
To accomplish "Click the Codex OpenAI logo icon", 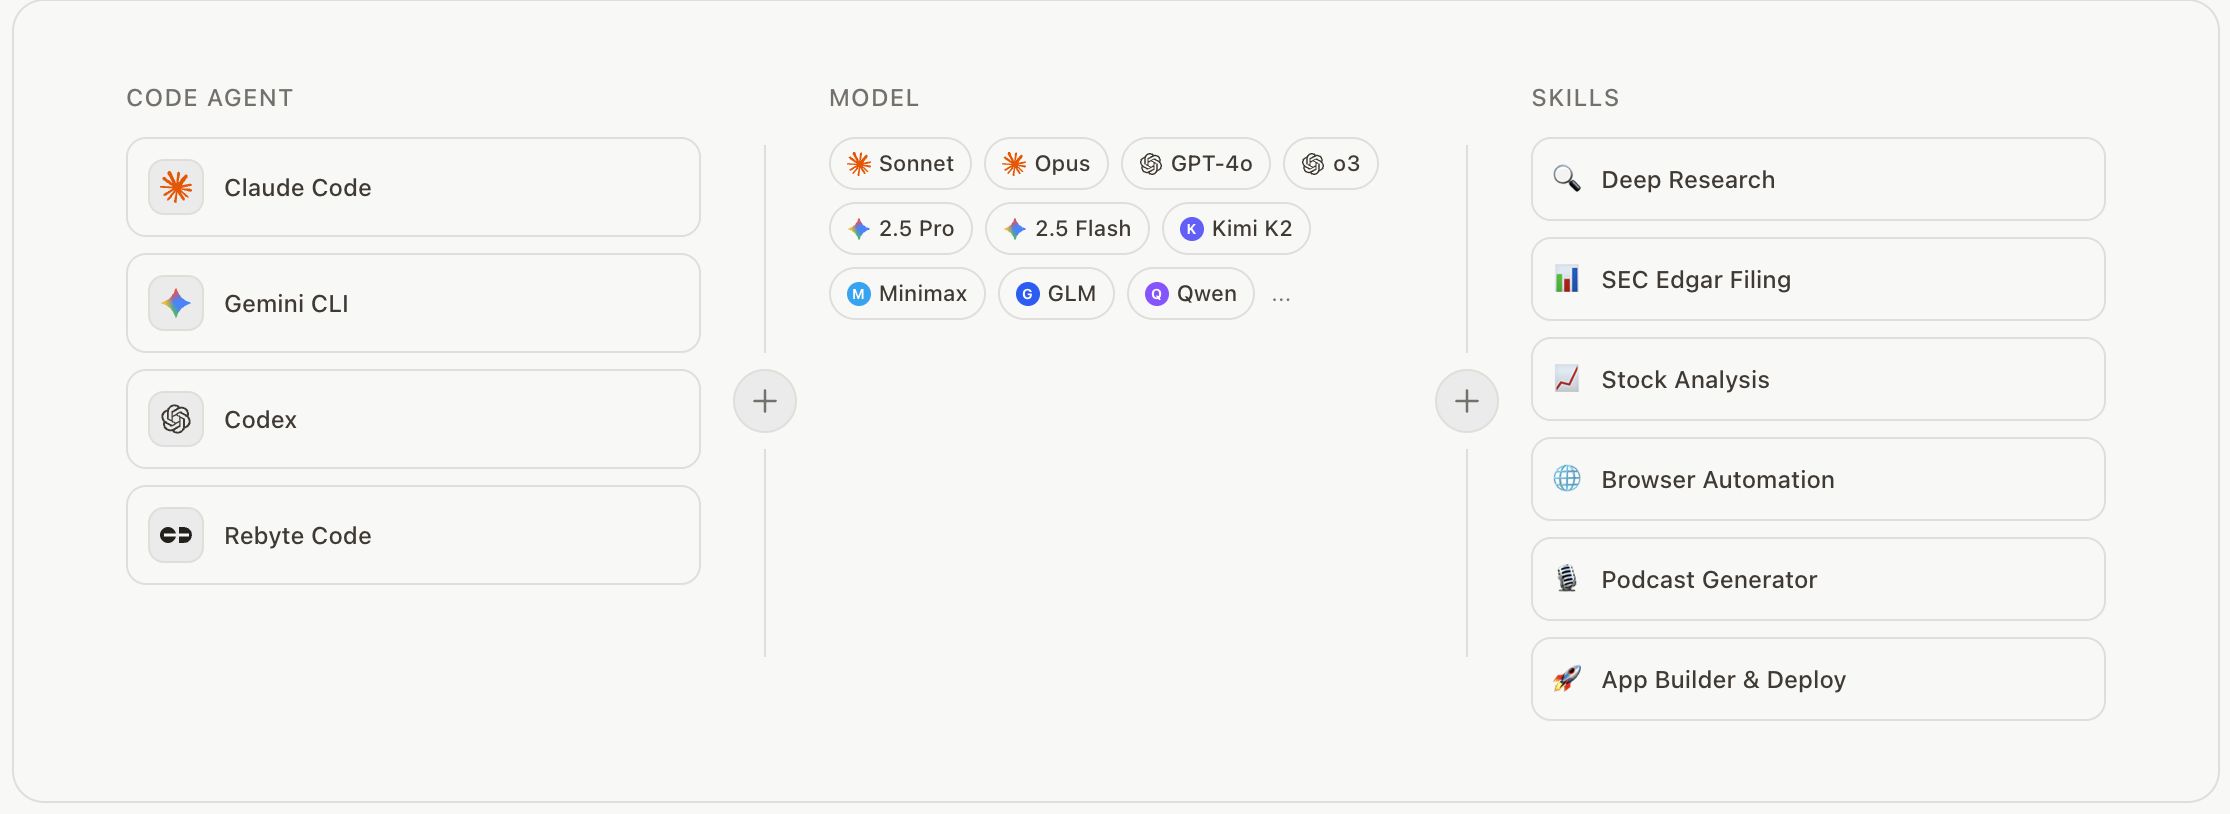I will tap(175, 419).
